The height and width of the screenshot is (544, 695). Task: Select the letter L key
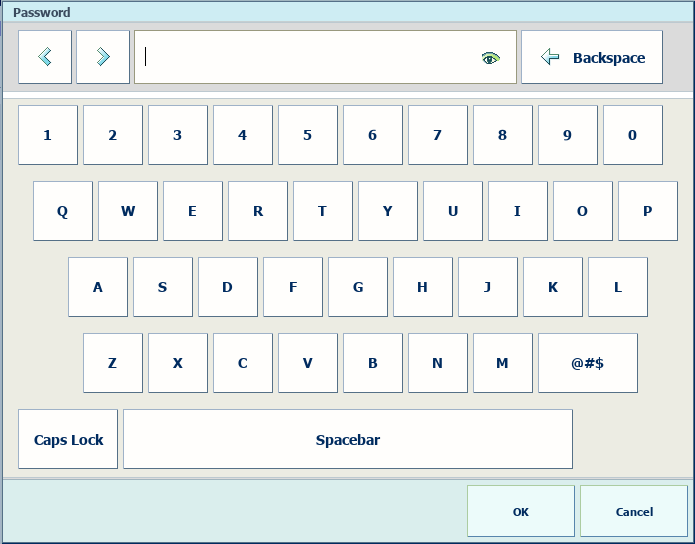618,287
